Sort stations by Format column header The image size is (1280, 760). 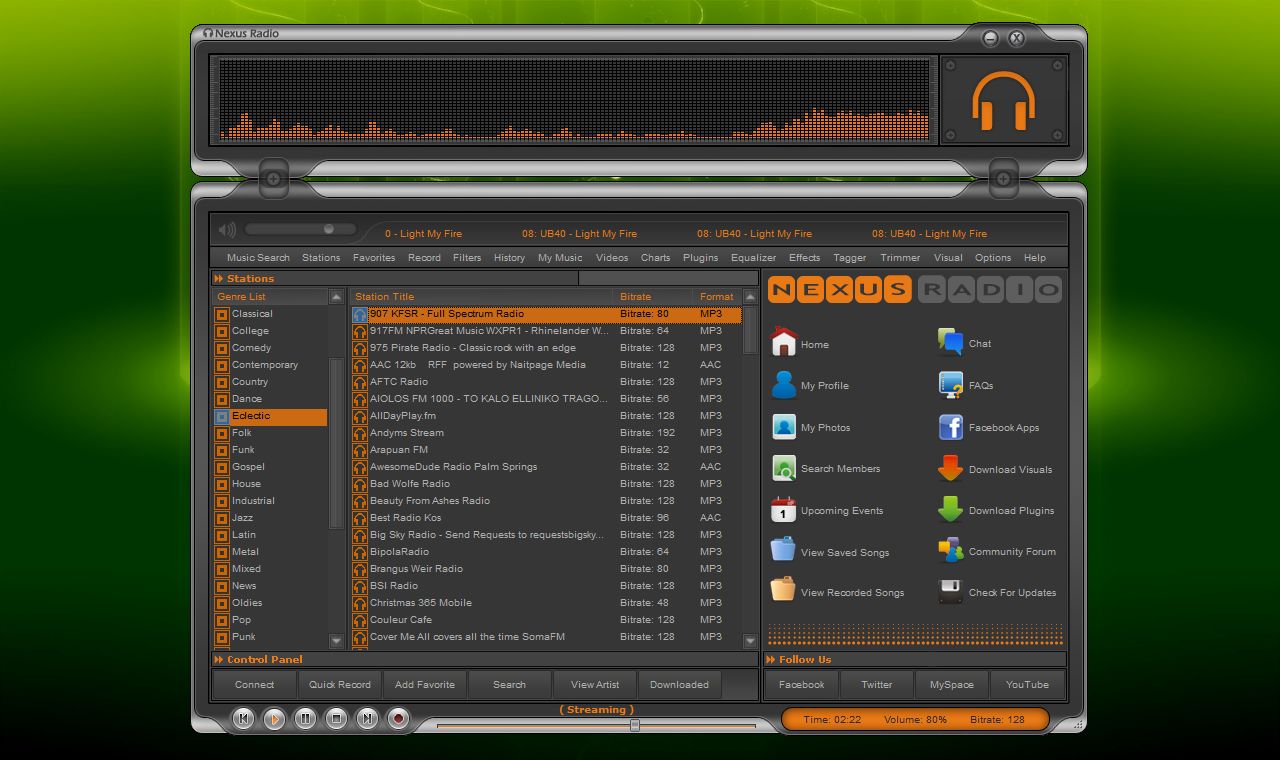point(717,296)
